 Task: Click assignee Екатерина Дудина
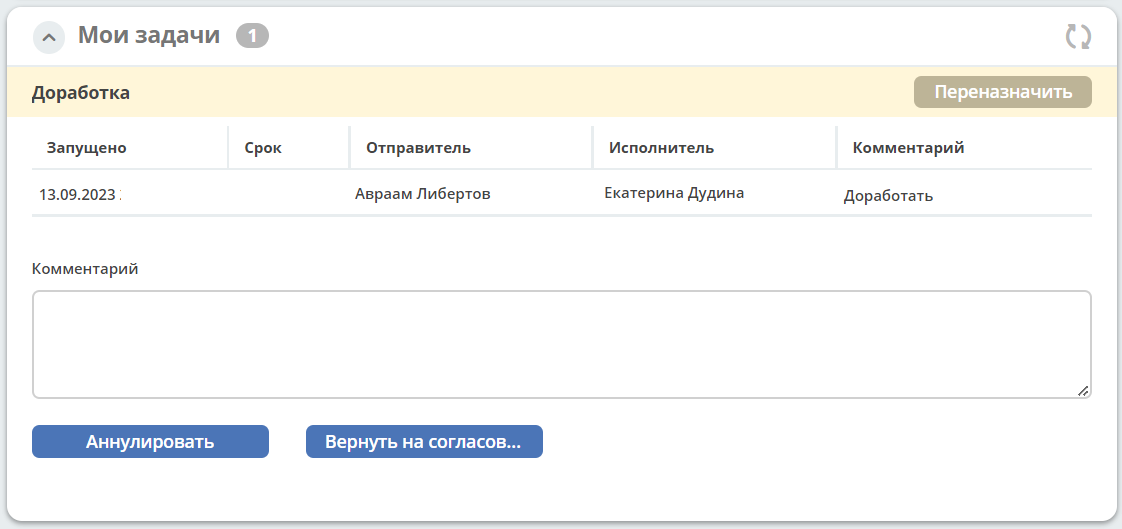pos(674,193)
